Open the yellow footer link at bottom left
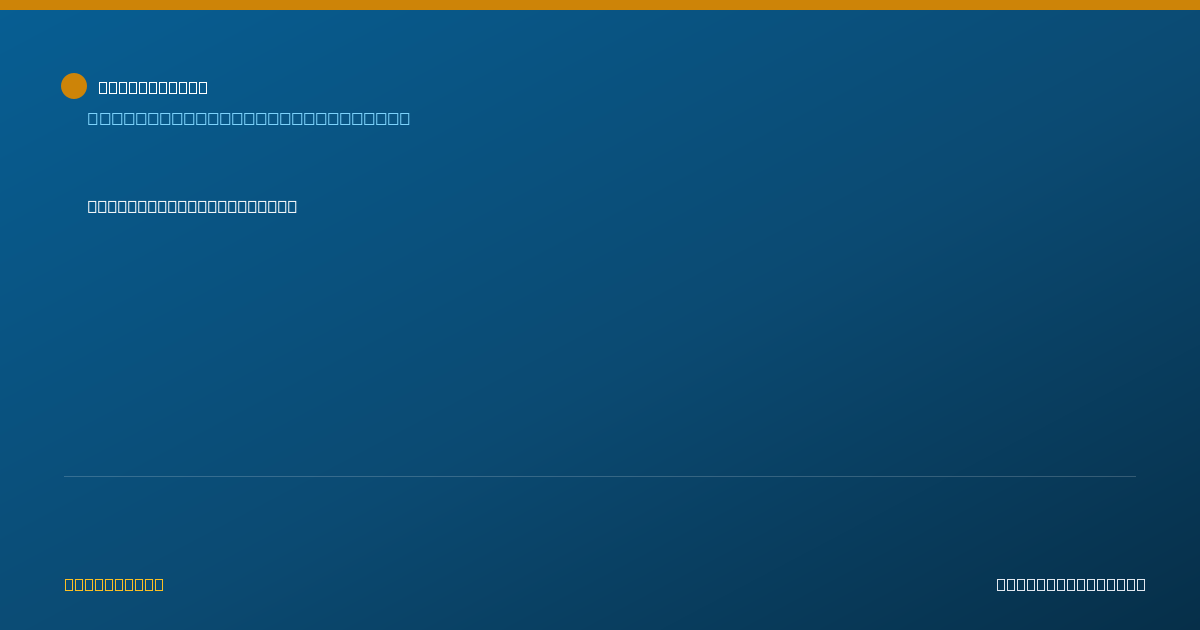 tap(114, 584)
